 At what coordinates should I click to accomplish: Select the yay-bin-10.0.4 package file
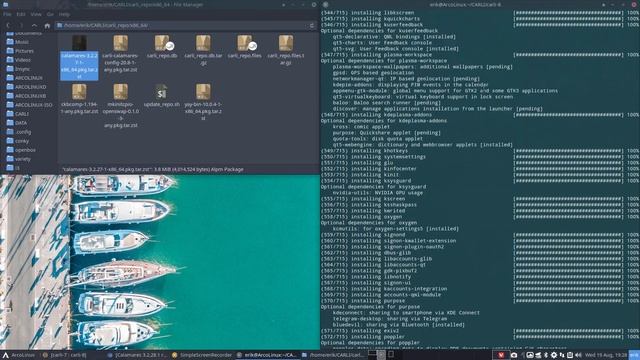[203, 102]
